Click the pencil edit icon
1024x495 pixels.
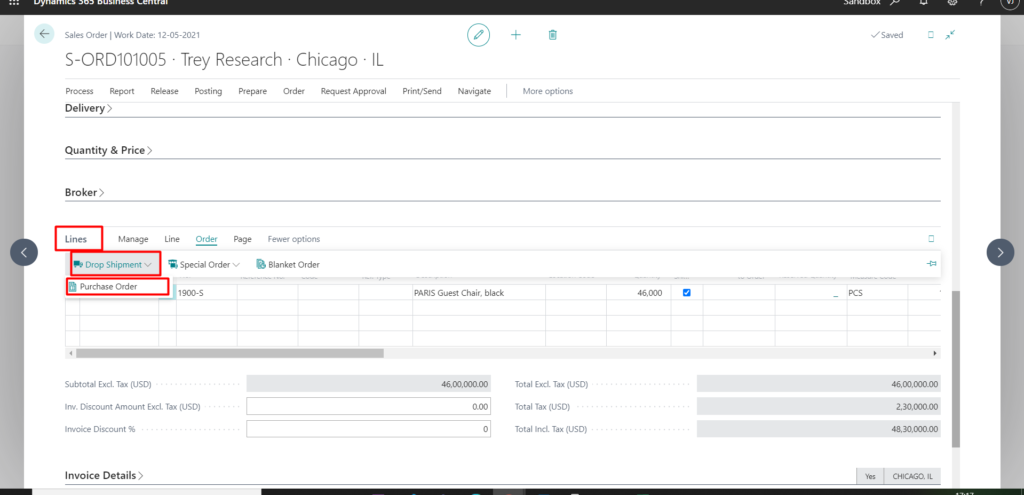pos(478,35)
